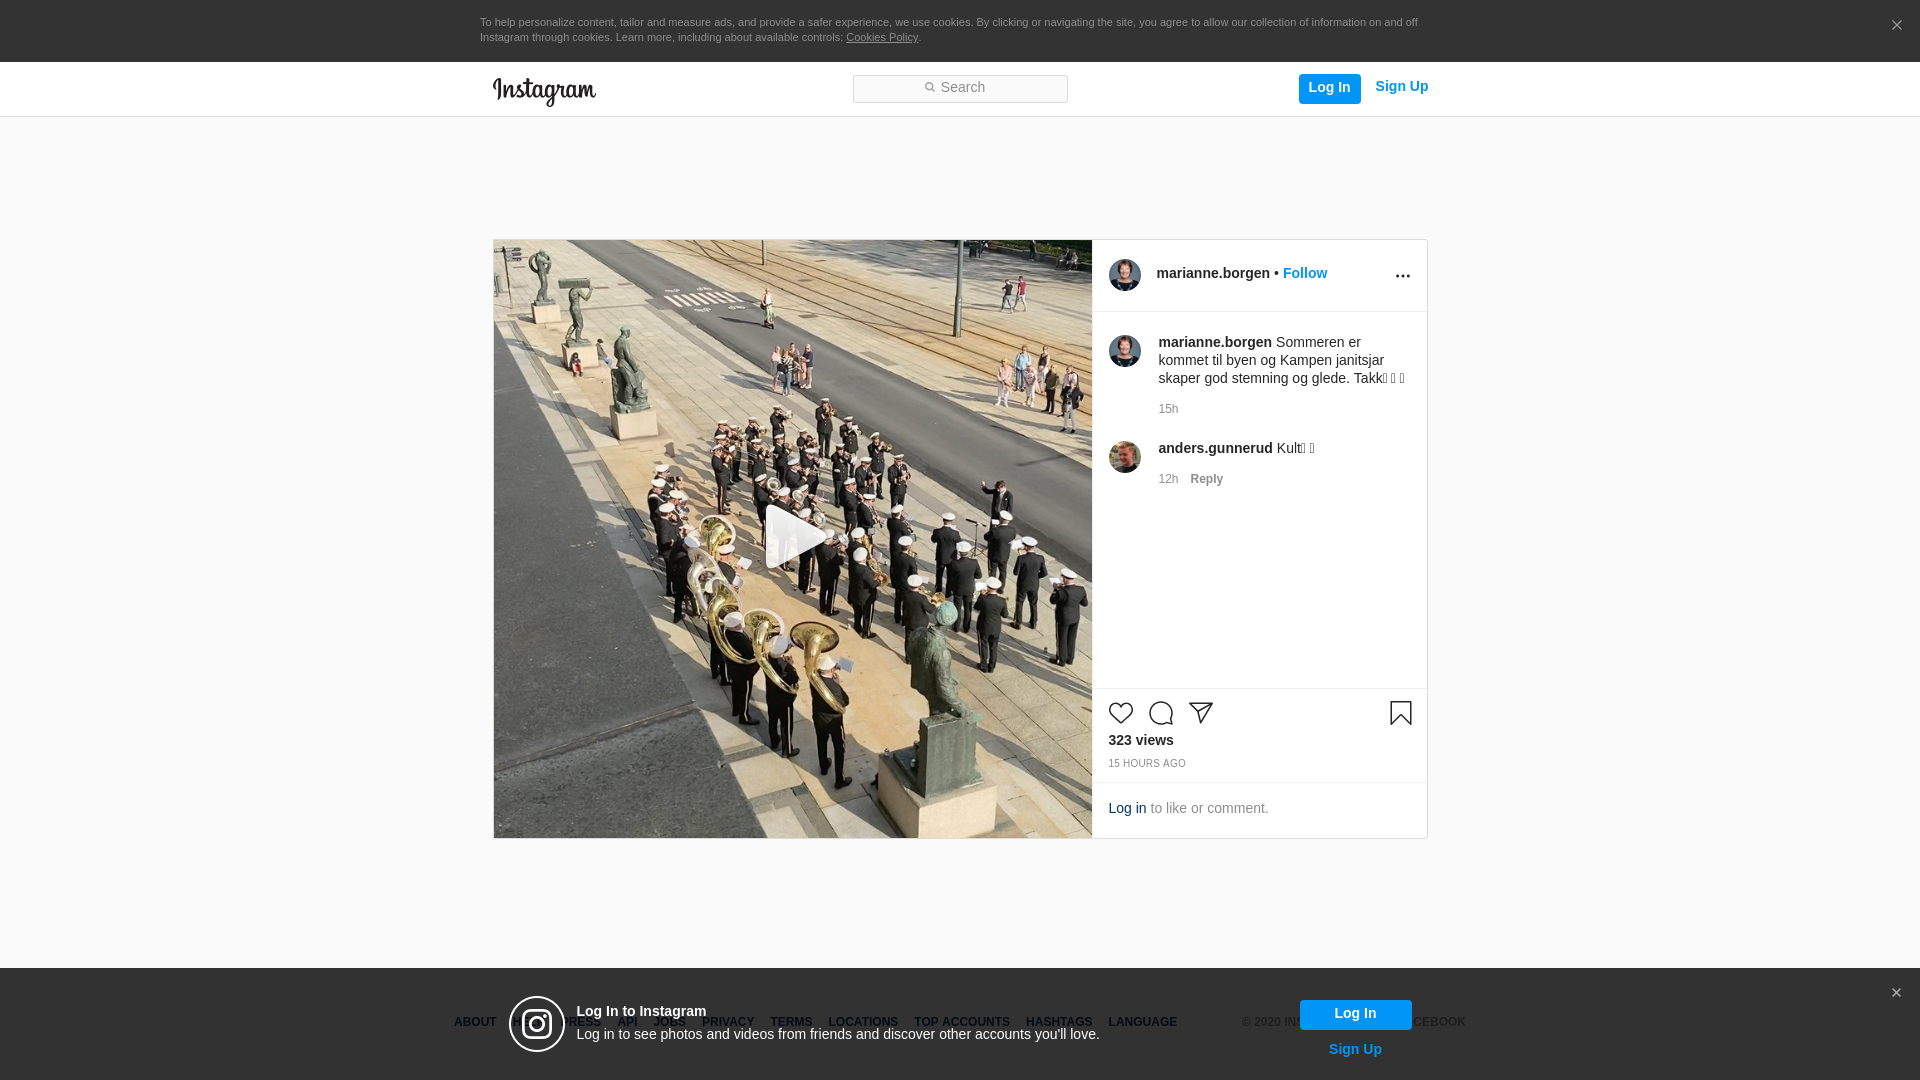The image size is (1920, 1080).
Task: Open marianne.borgen's profile picture in the post header
Action: click(1125, 275)
